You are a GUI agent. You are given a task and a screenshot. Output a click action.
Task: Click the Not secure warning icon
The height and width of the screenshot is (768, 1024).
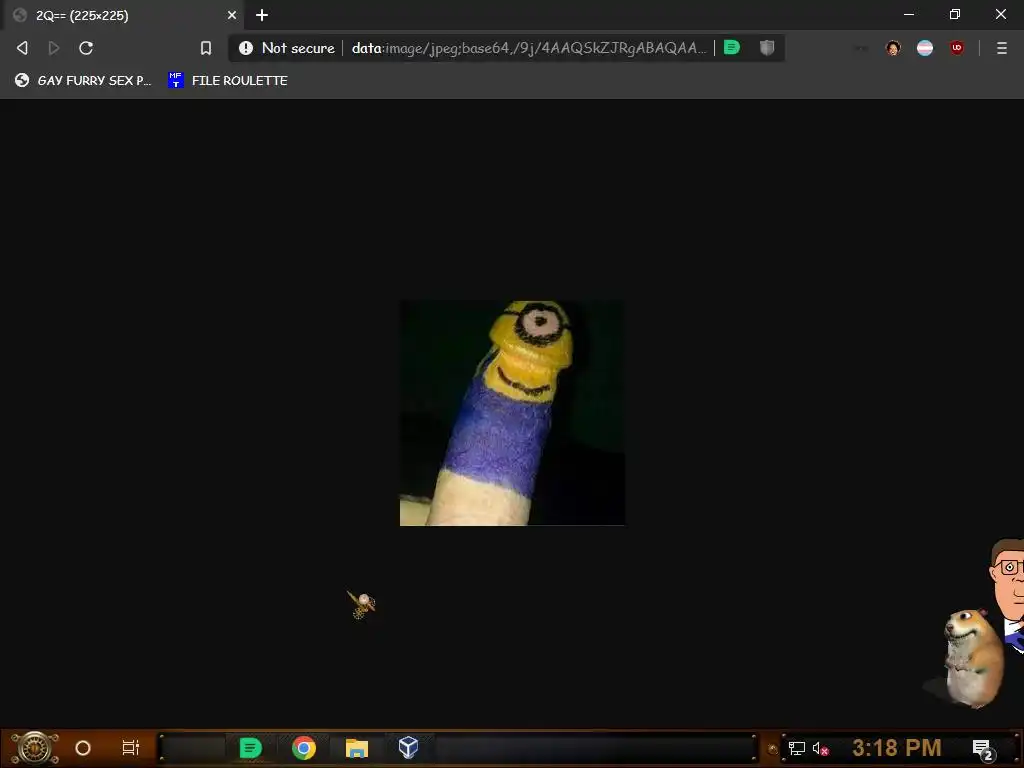(246, 48)
